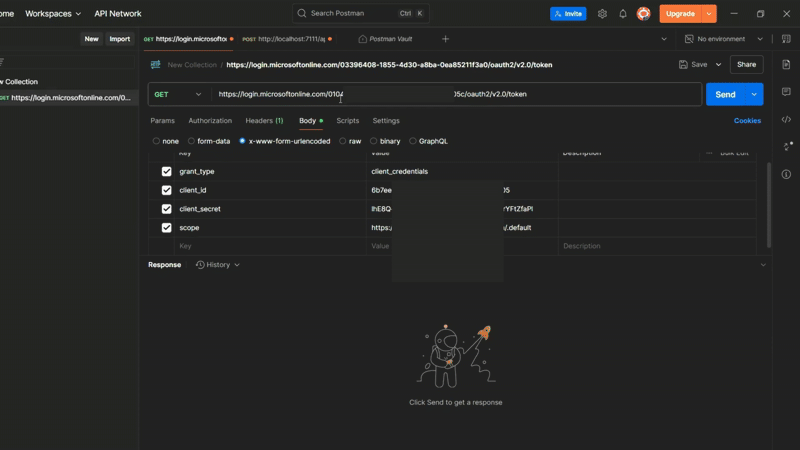The width and height of the screenshot is (800, 450).
Task: Click the New Collection breadcrumb
Action: pos(192,65)
